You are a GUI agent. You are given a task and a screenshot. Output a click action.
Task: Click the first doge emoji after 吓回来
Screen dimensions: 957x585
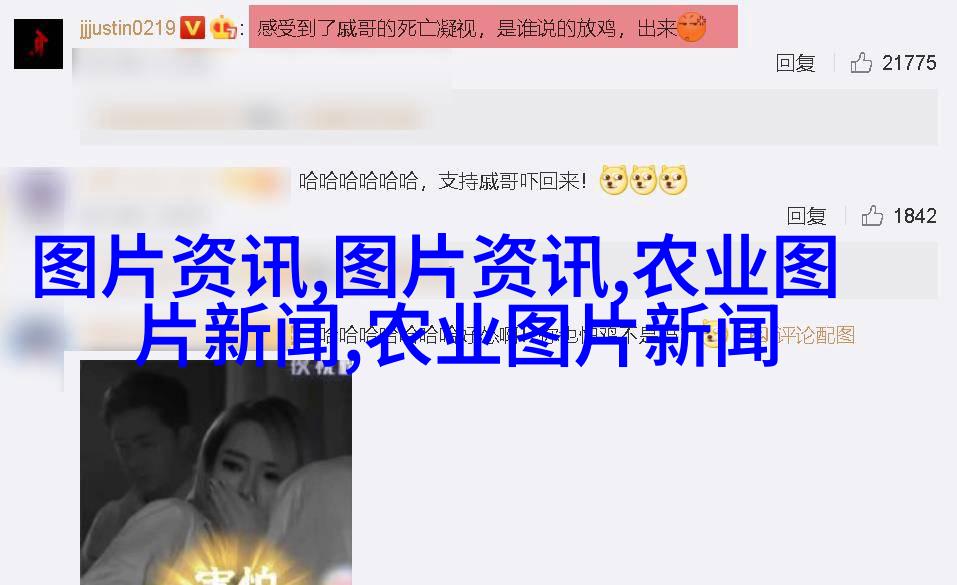pyautogui.click(x=613, y=180)
